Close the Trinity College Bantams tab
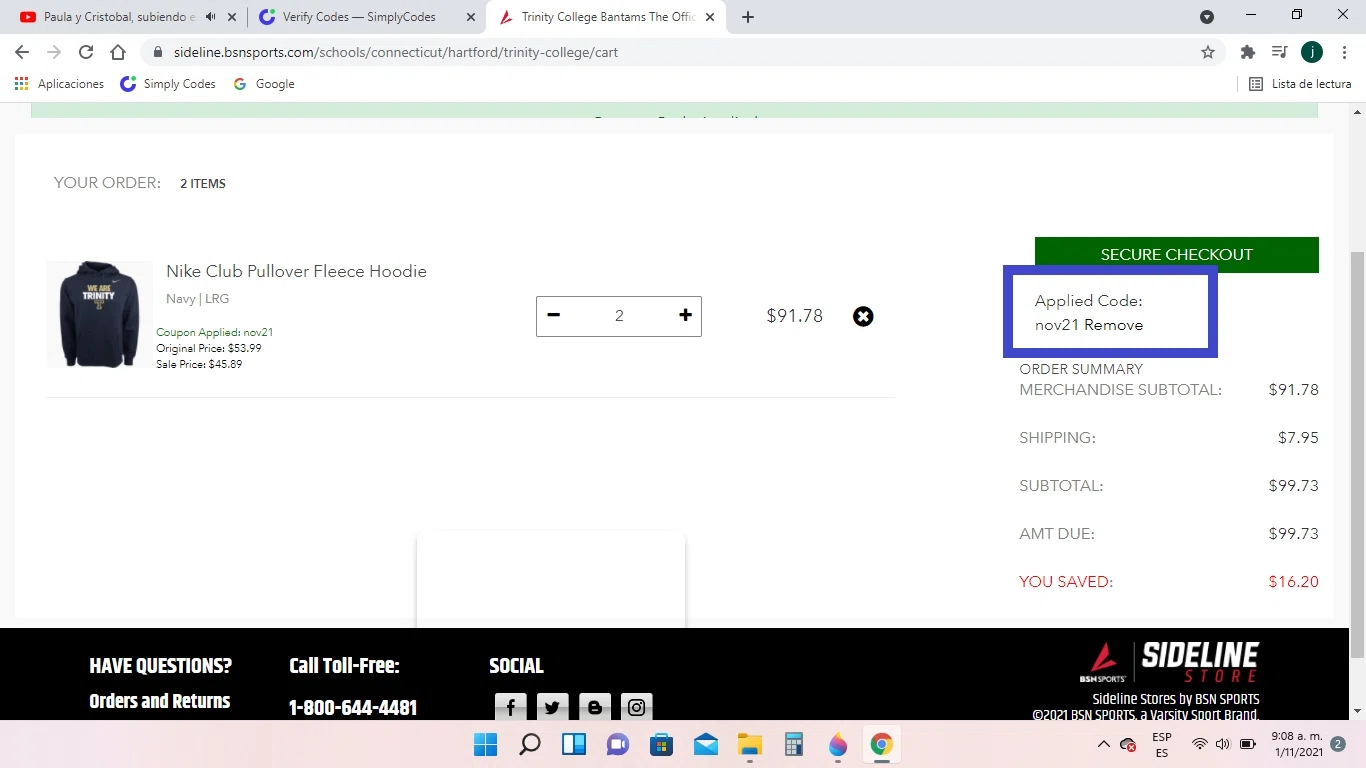This screenshot has width=1366, height=768. [x=710, y=17]
